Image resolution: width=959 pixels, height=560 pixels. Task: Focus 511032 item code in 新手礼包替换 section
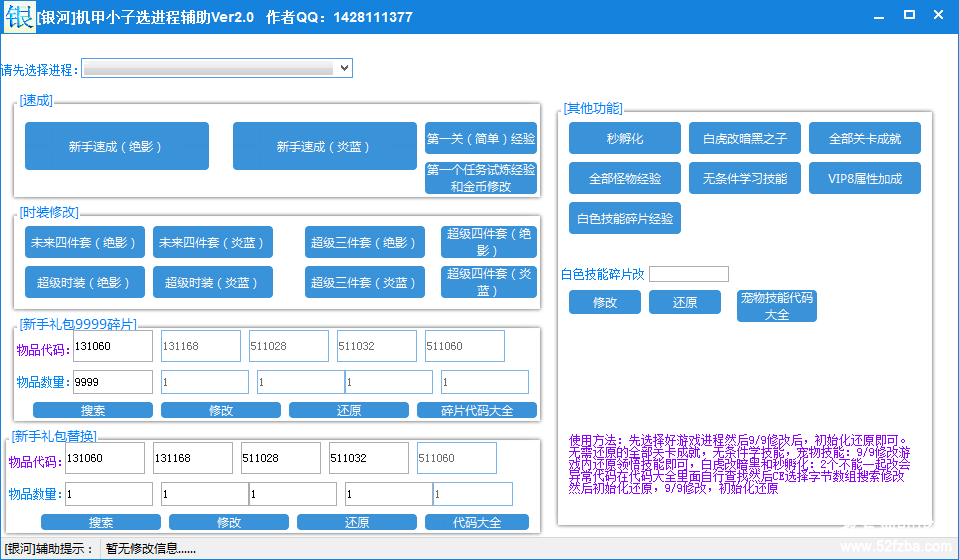coord(369,458)
